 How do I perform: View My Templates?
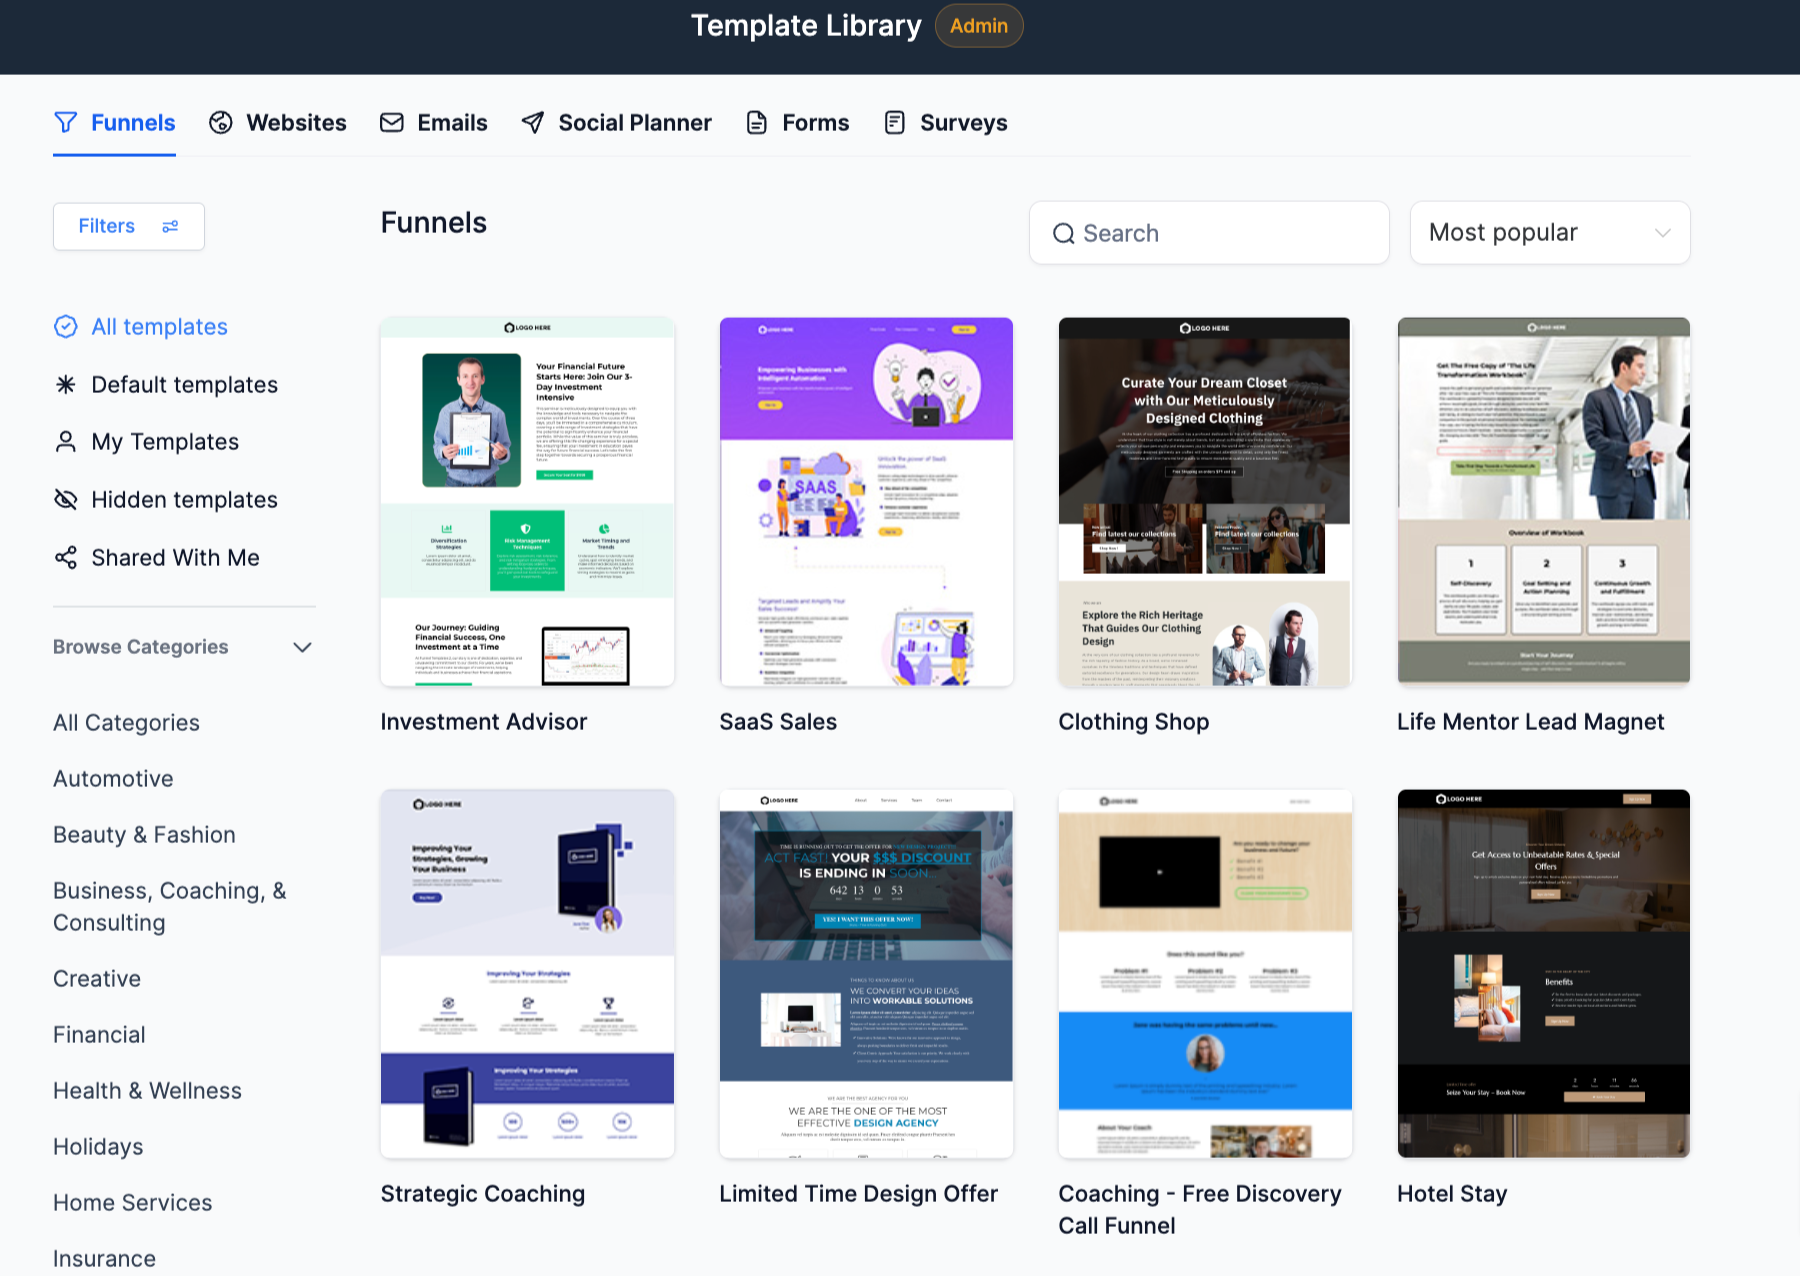[147, 441]
